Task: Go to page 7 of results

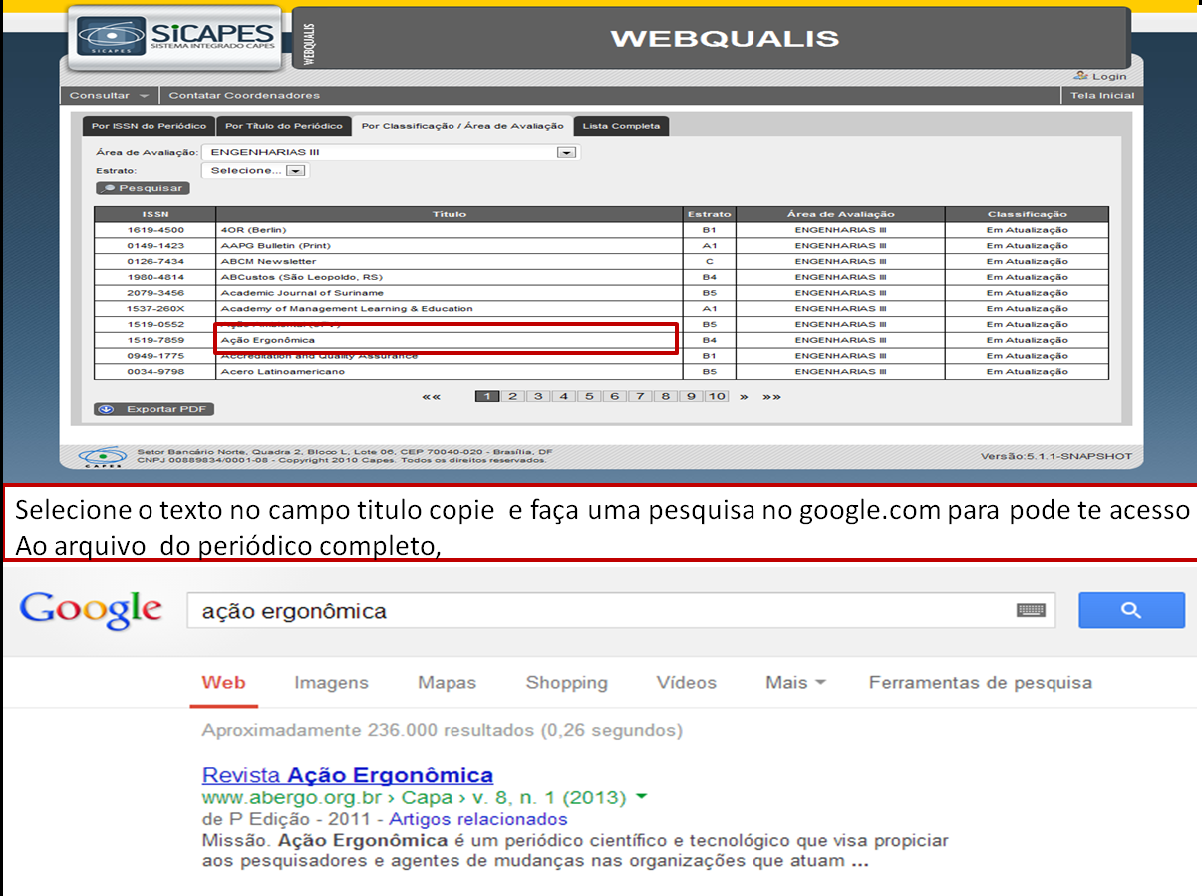Action: (640, 397)
